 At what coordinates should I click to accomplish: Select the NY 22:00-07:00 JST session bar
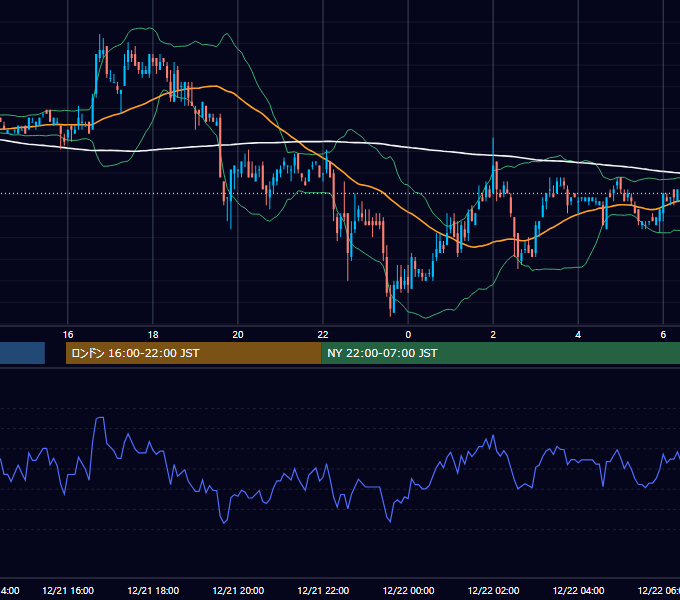point(500,353)
